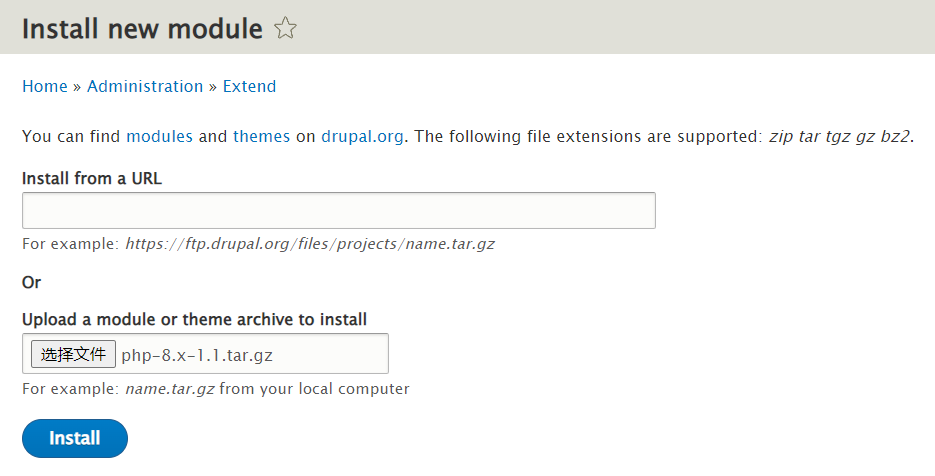Click the italic 'name.tar.gz' local computer example
The width and height of the screenshot is (935, 476).
tap(169, 388)
